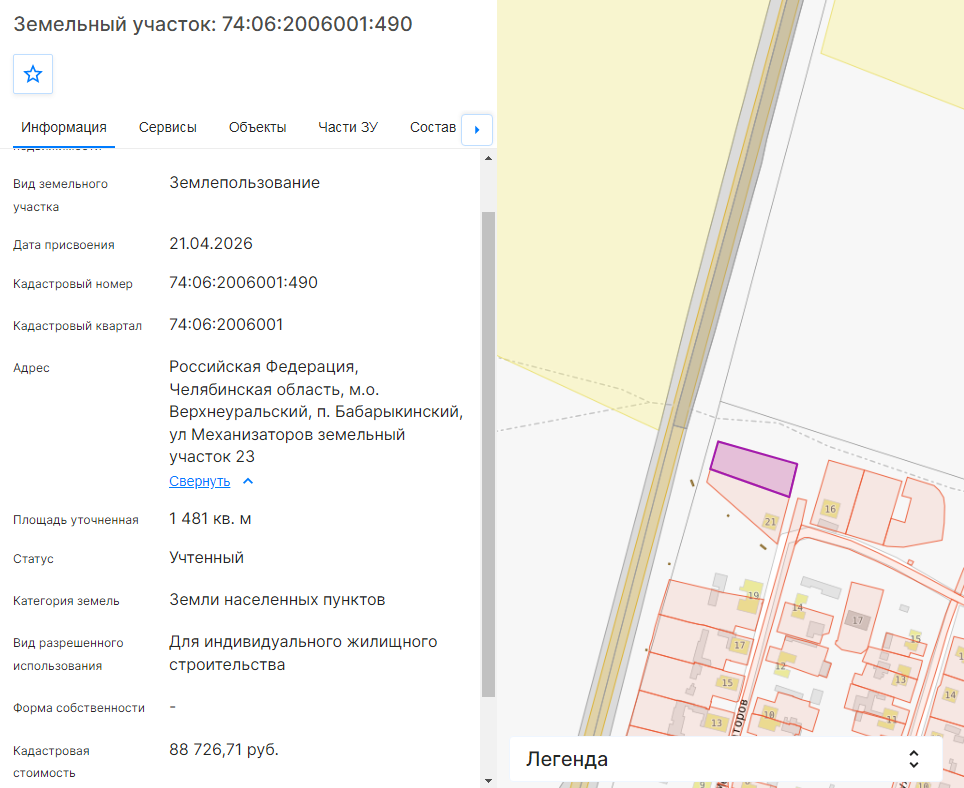The width and height of the screenshot is (964, 788).
Task: Click the area value 1 481 кв. м
Action: click(x=210, y=519)
